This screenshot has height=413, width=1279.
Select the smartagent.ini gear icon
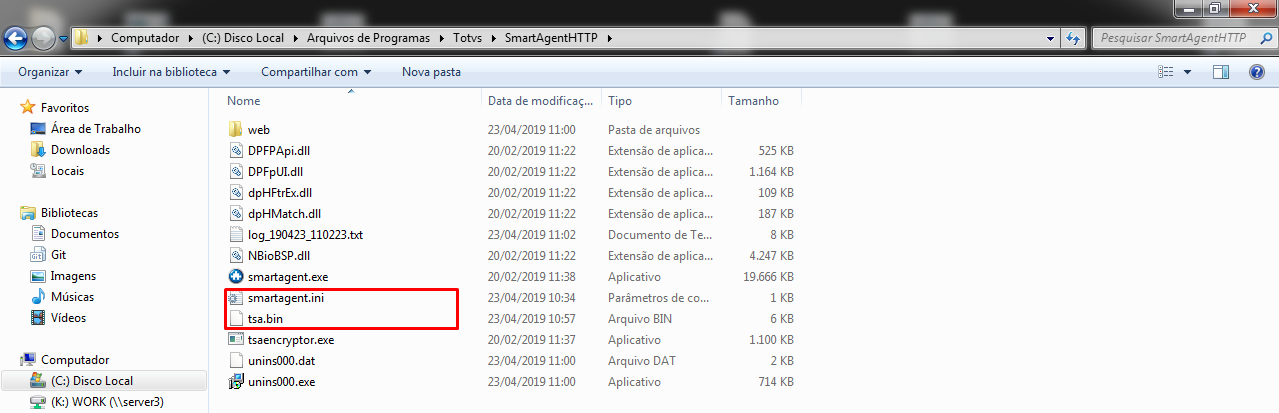coord(236,298)
